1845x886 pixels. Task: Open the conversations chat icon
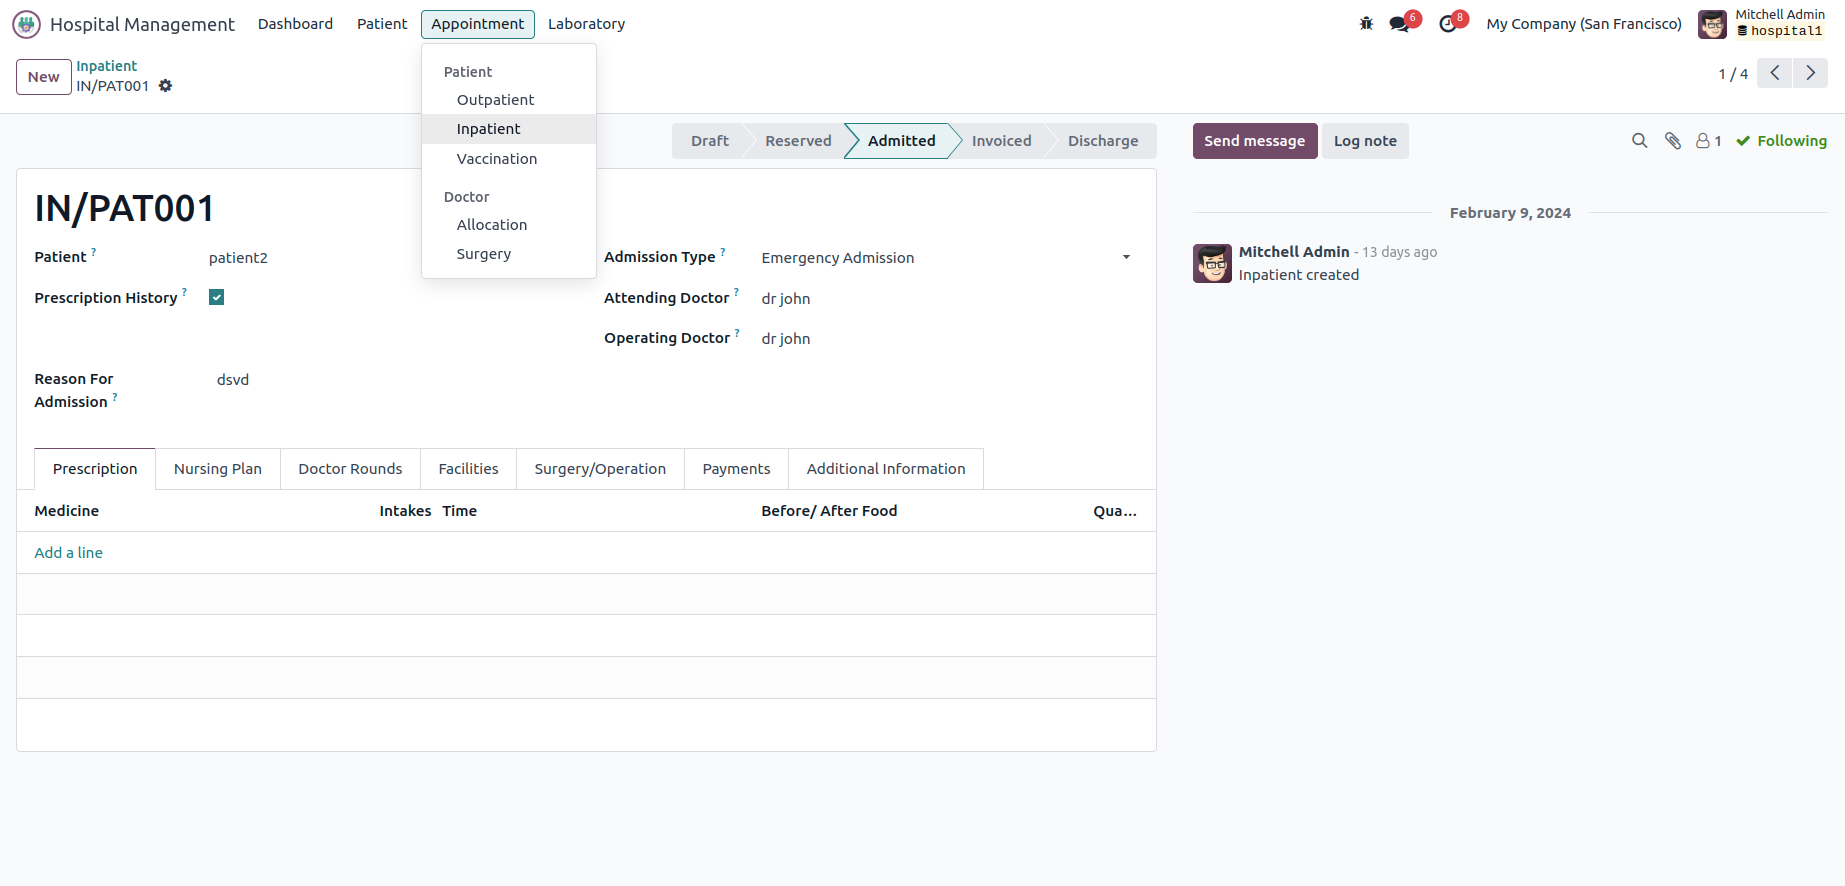pos(1399,24)
